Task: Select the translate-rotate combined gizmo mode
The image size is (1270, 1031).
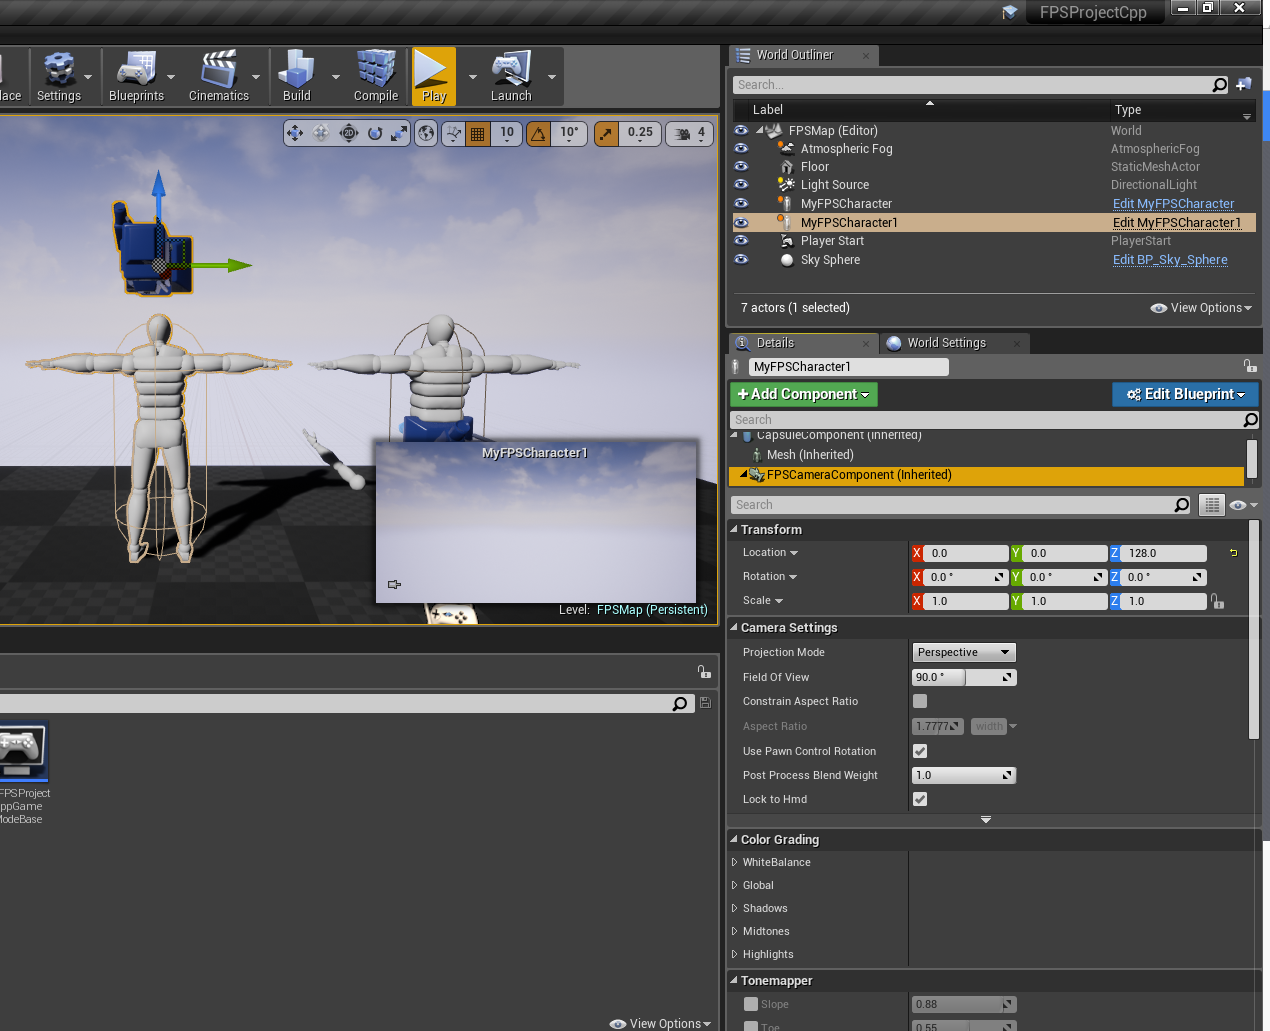Action: 321,133
